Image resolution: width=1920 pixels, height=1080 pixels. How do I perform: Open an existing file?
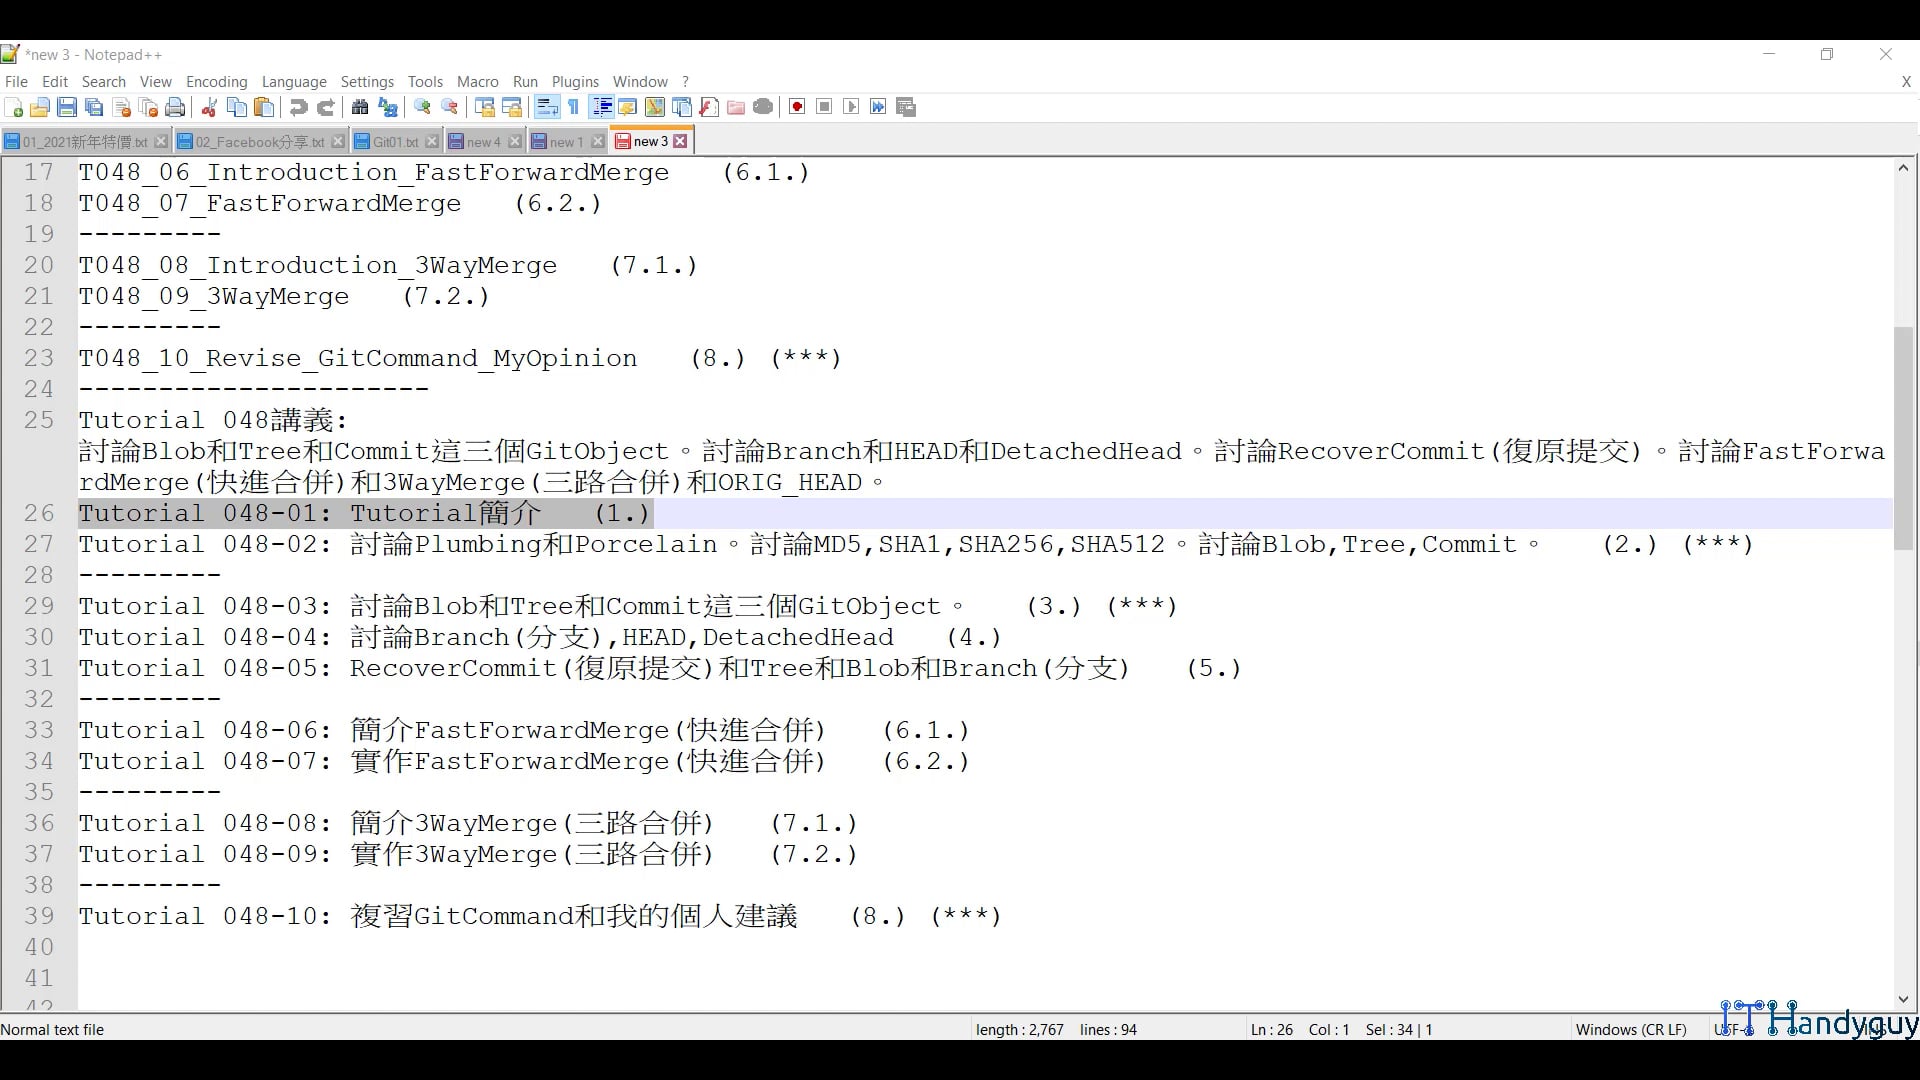click(x=40, y=107)
